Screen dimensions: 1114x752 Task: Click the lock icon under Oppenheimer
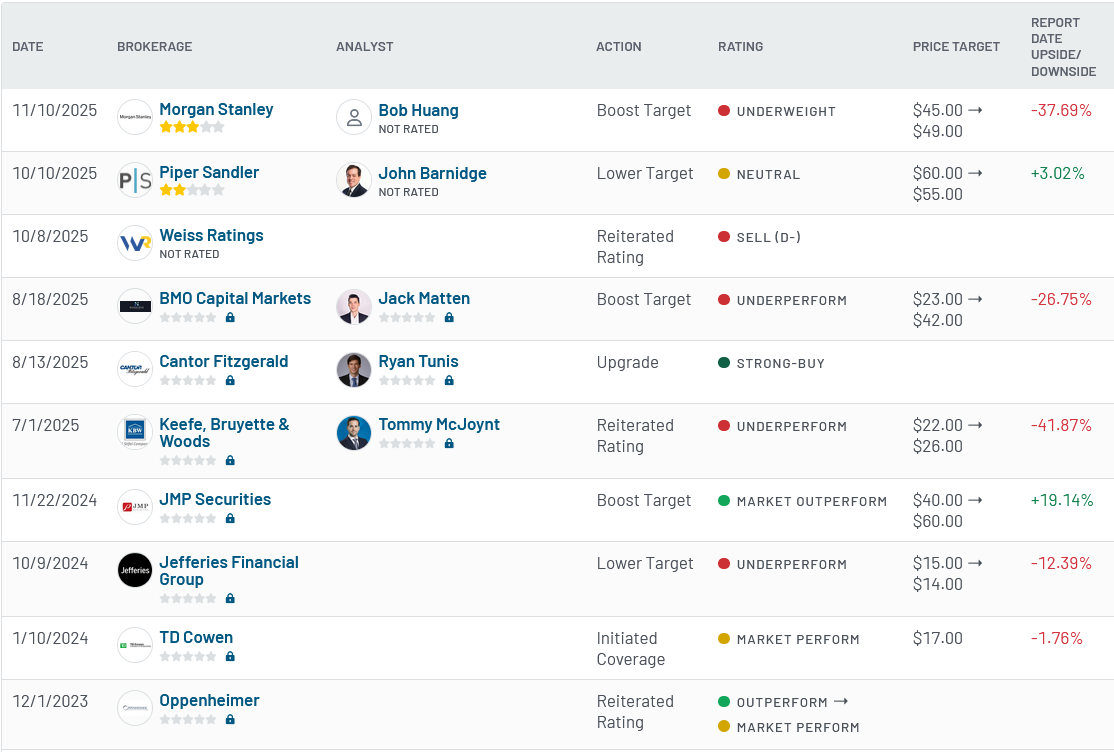(x=230, y=720)
